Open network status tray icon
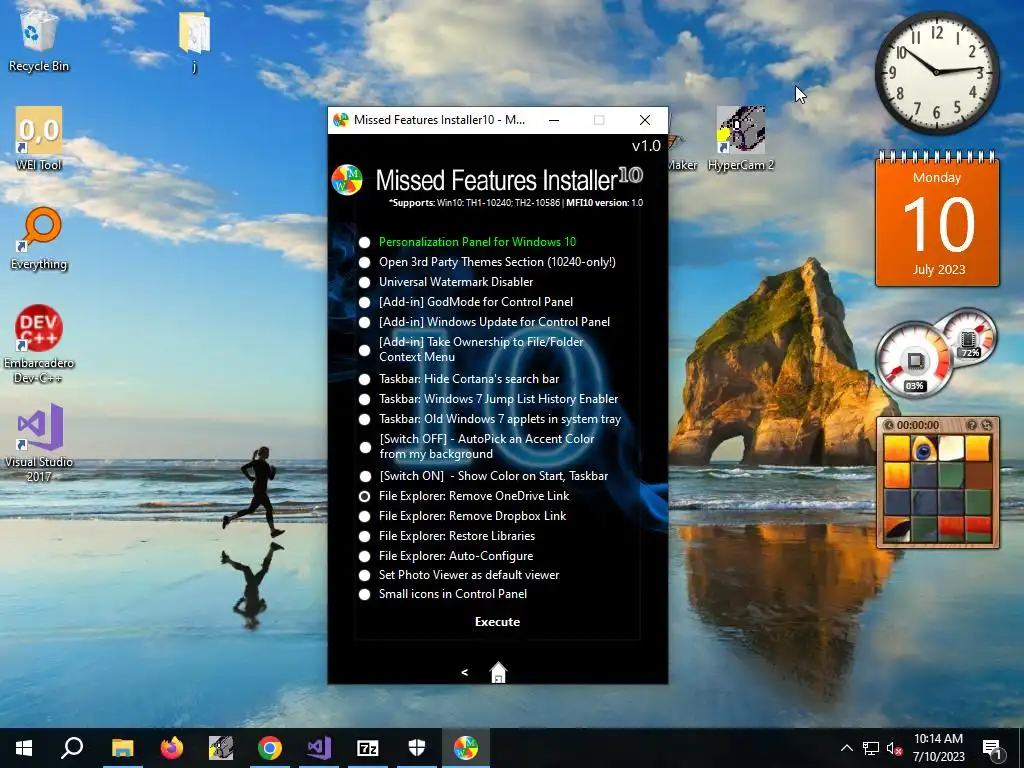The height and width of the screenshot is (768, 1024). pyautogui.click(x=871, y=748)
